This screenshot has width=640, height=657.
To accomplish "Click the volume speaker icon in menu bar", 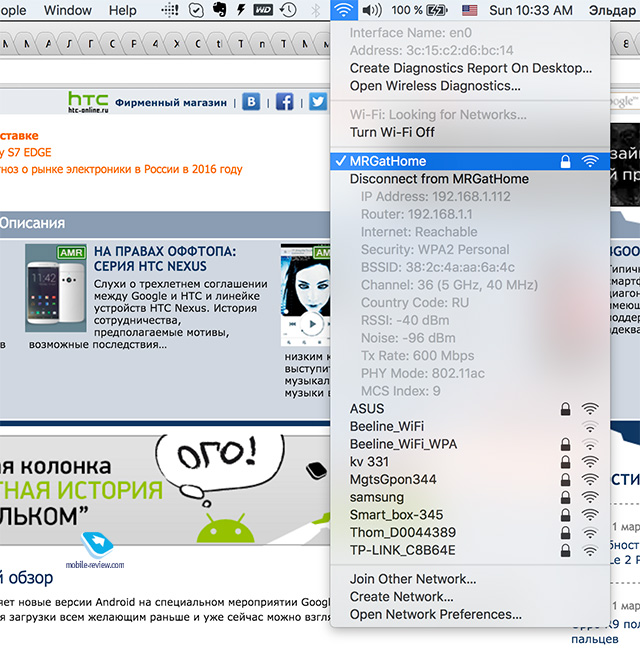I will pyautogui.click(x=372, y=10).
